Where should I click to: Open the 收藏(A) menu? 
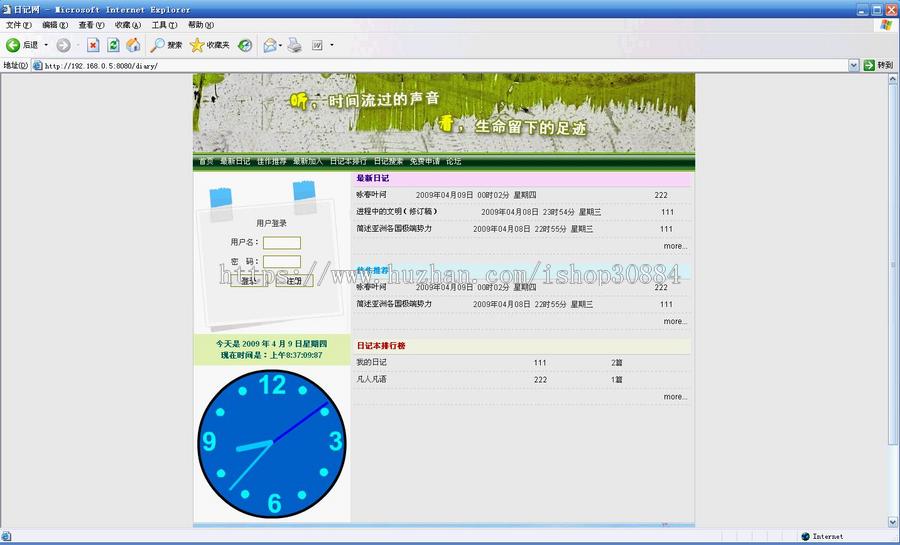pyautogui.click(x=127, y=25)
